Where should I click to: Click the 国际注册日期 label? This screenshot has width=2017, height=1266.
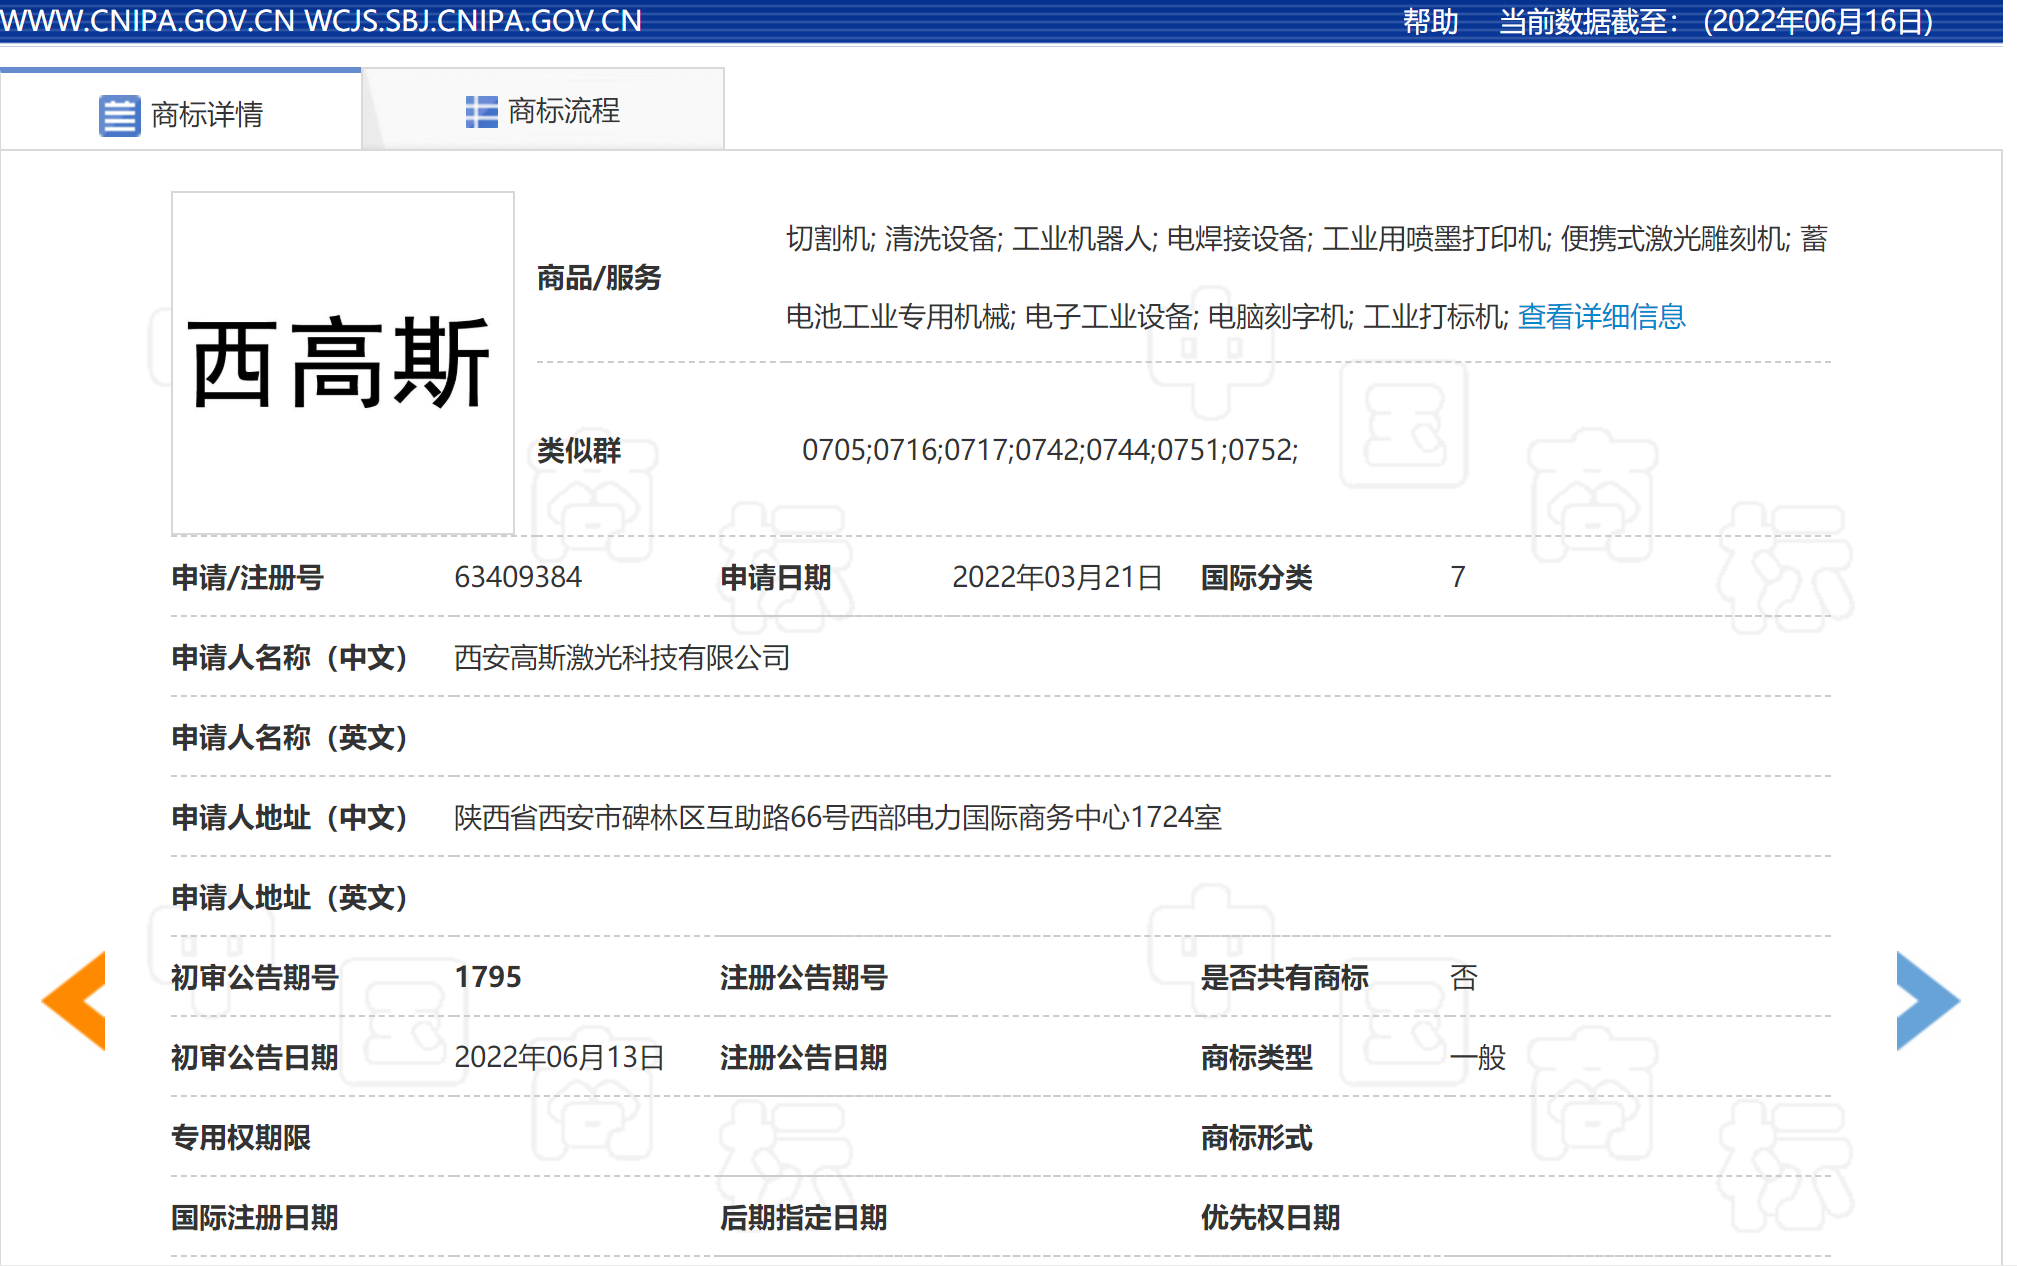(x=255, y=1217)
